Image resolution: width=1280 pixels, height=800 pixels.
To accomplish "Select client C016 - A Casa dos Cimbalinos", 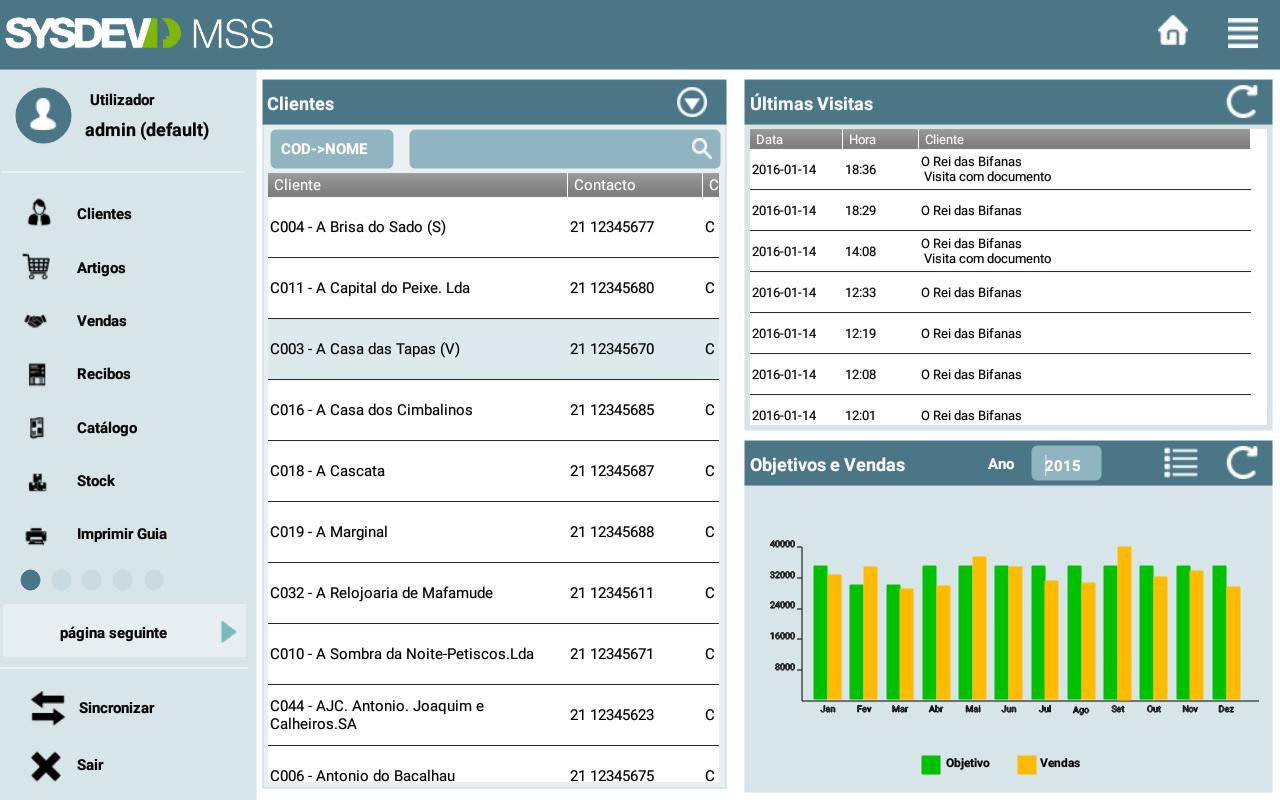I will tap(493, 410).
